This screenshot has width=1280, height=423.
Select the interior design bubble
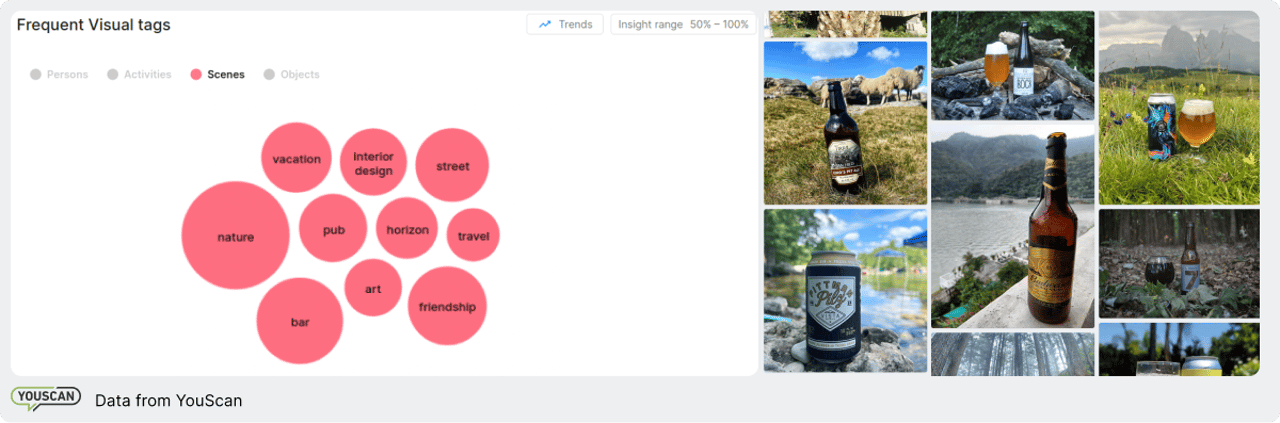[373, 163]
